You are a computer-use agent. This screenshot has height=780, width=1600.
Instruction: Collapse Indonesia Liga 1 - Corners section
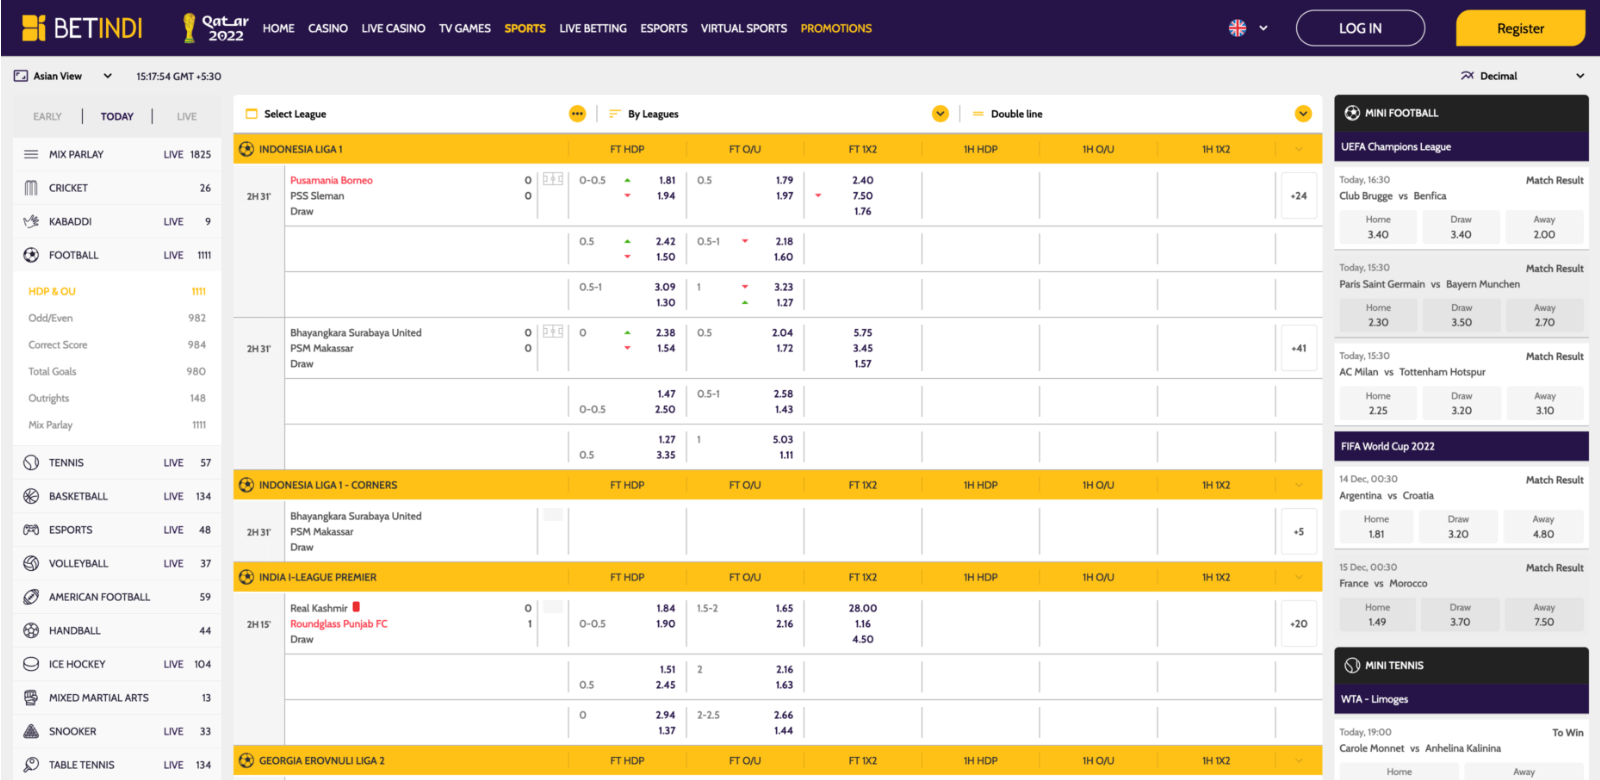coord(1299,485)
